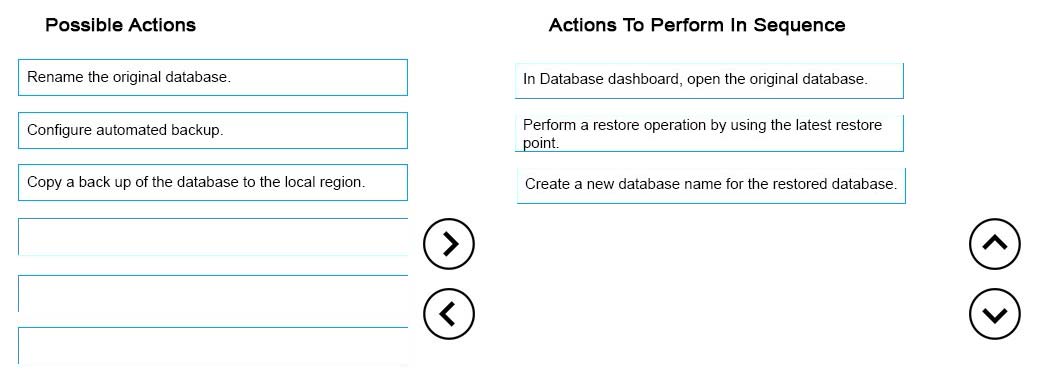Click empty area below the sequence list
The width and height of the screenshot is (1039, 384).
[709, 285]
